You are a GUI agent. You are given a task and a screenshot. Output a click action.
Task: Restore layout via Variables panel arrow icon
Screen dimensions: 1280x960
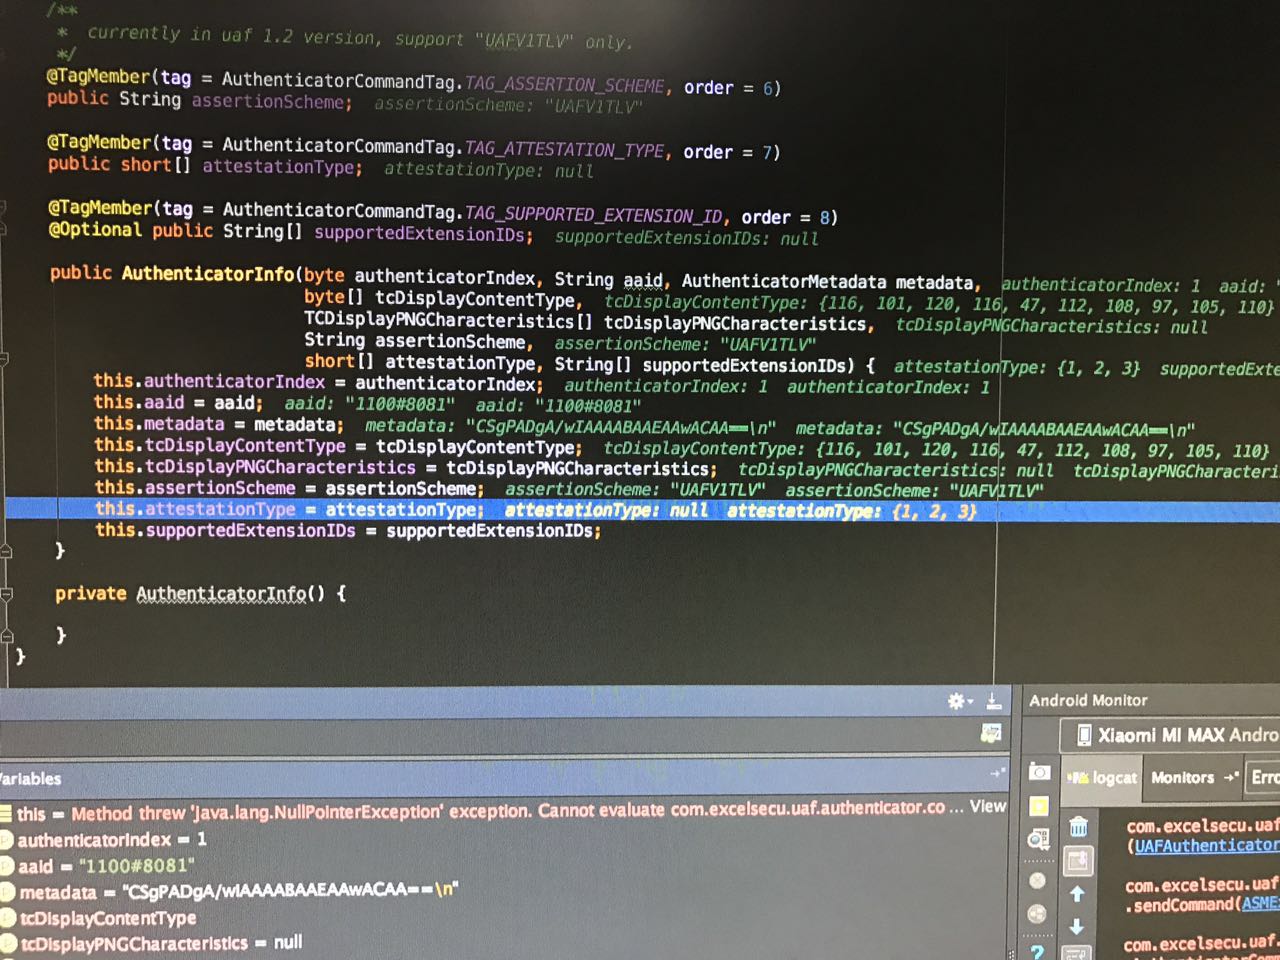(997, 774)
